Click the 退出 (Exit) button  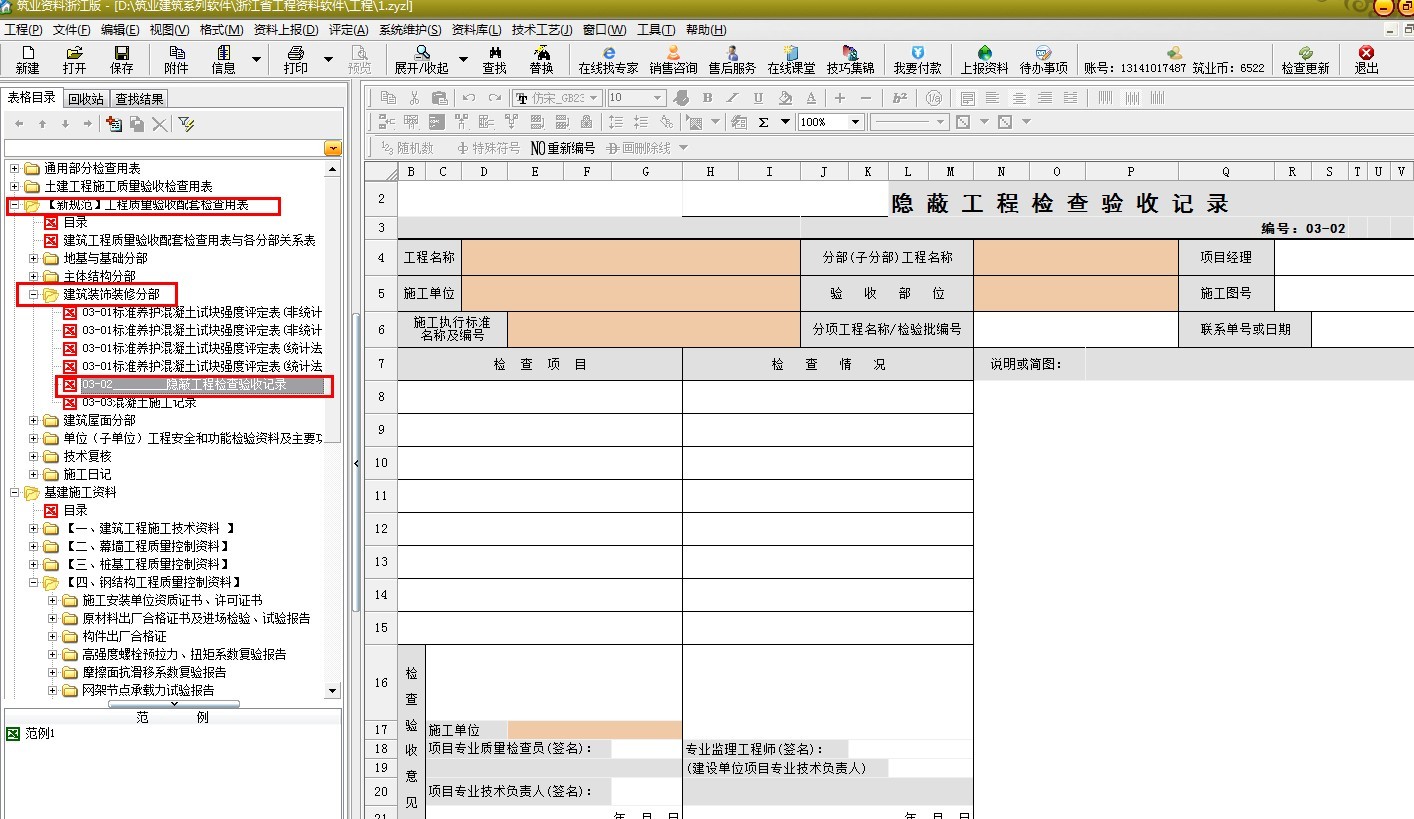pyautogui.click(x=1366, y=59)
